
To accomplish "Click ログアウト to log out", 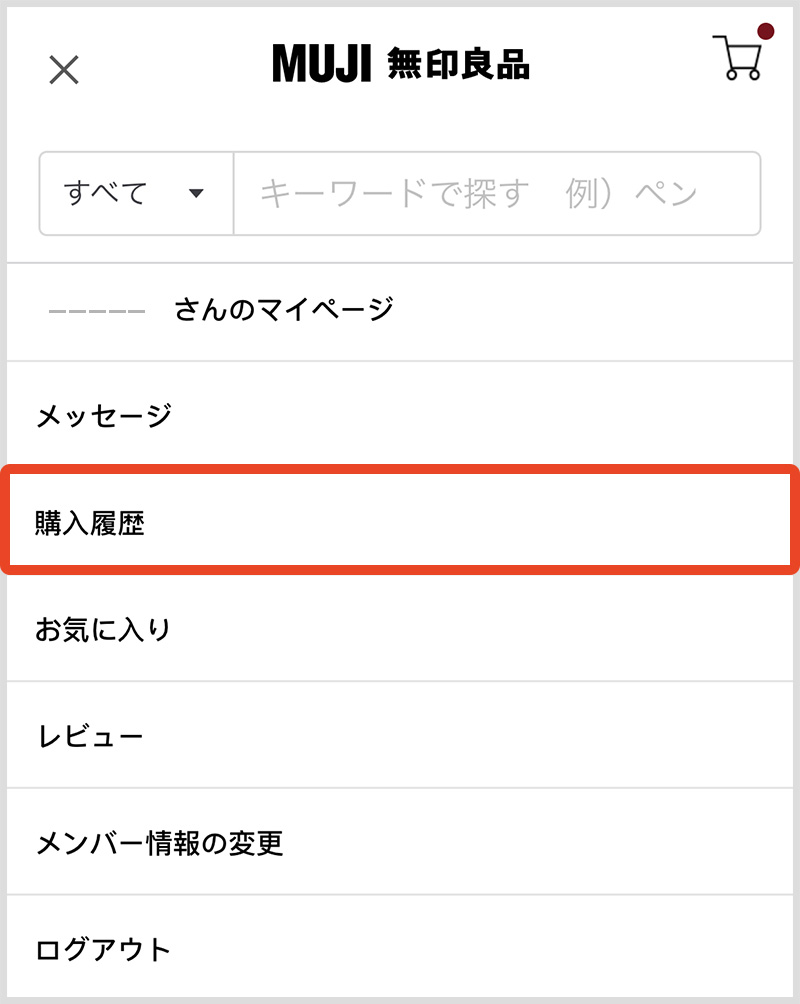I will [x=104, y=948].
